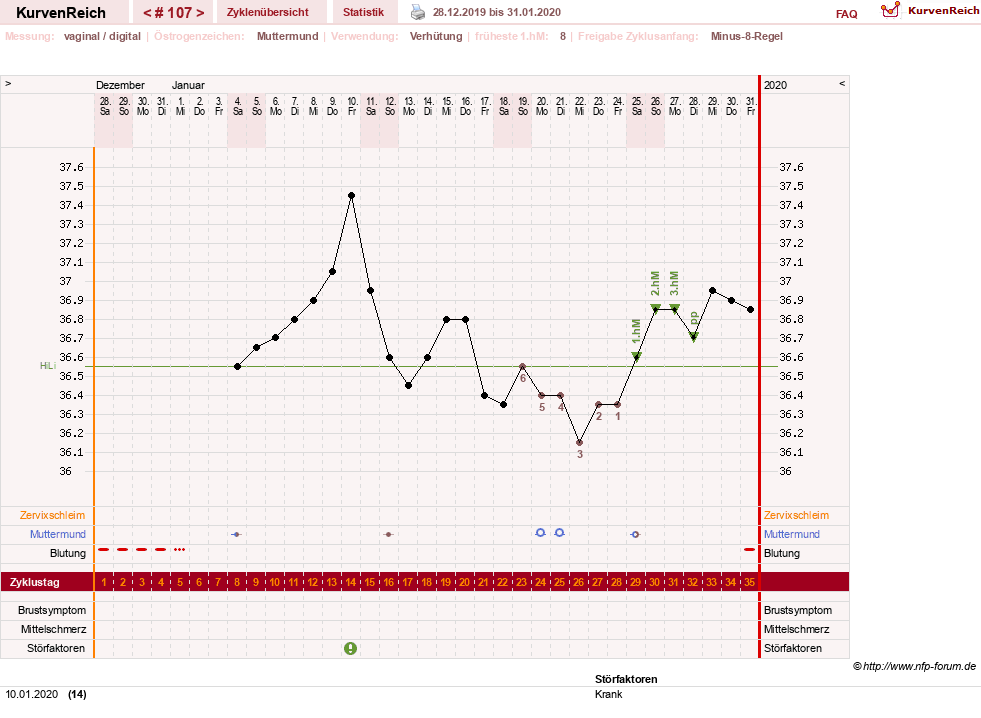This screenshot has height=718, width=981.
Task: Click the last temperature point on January 31
Action: 751,310
